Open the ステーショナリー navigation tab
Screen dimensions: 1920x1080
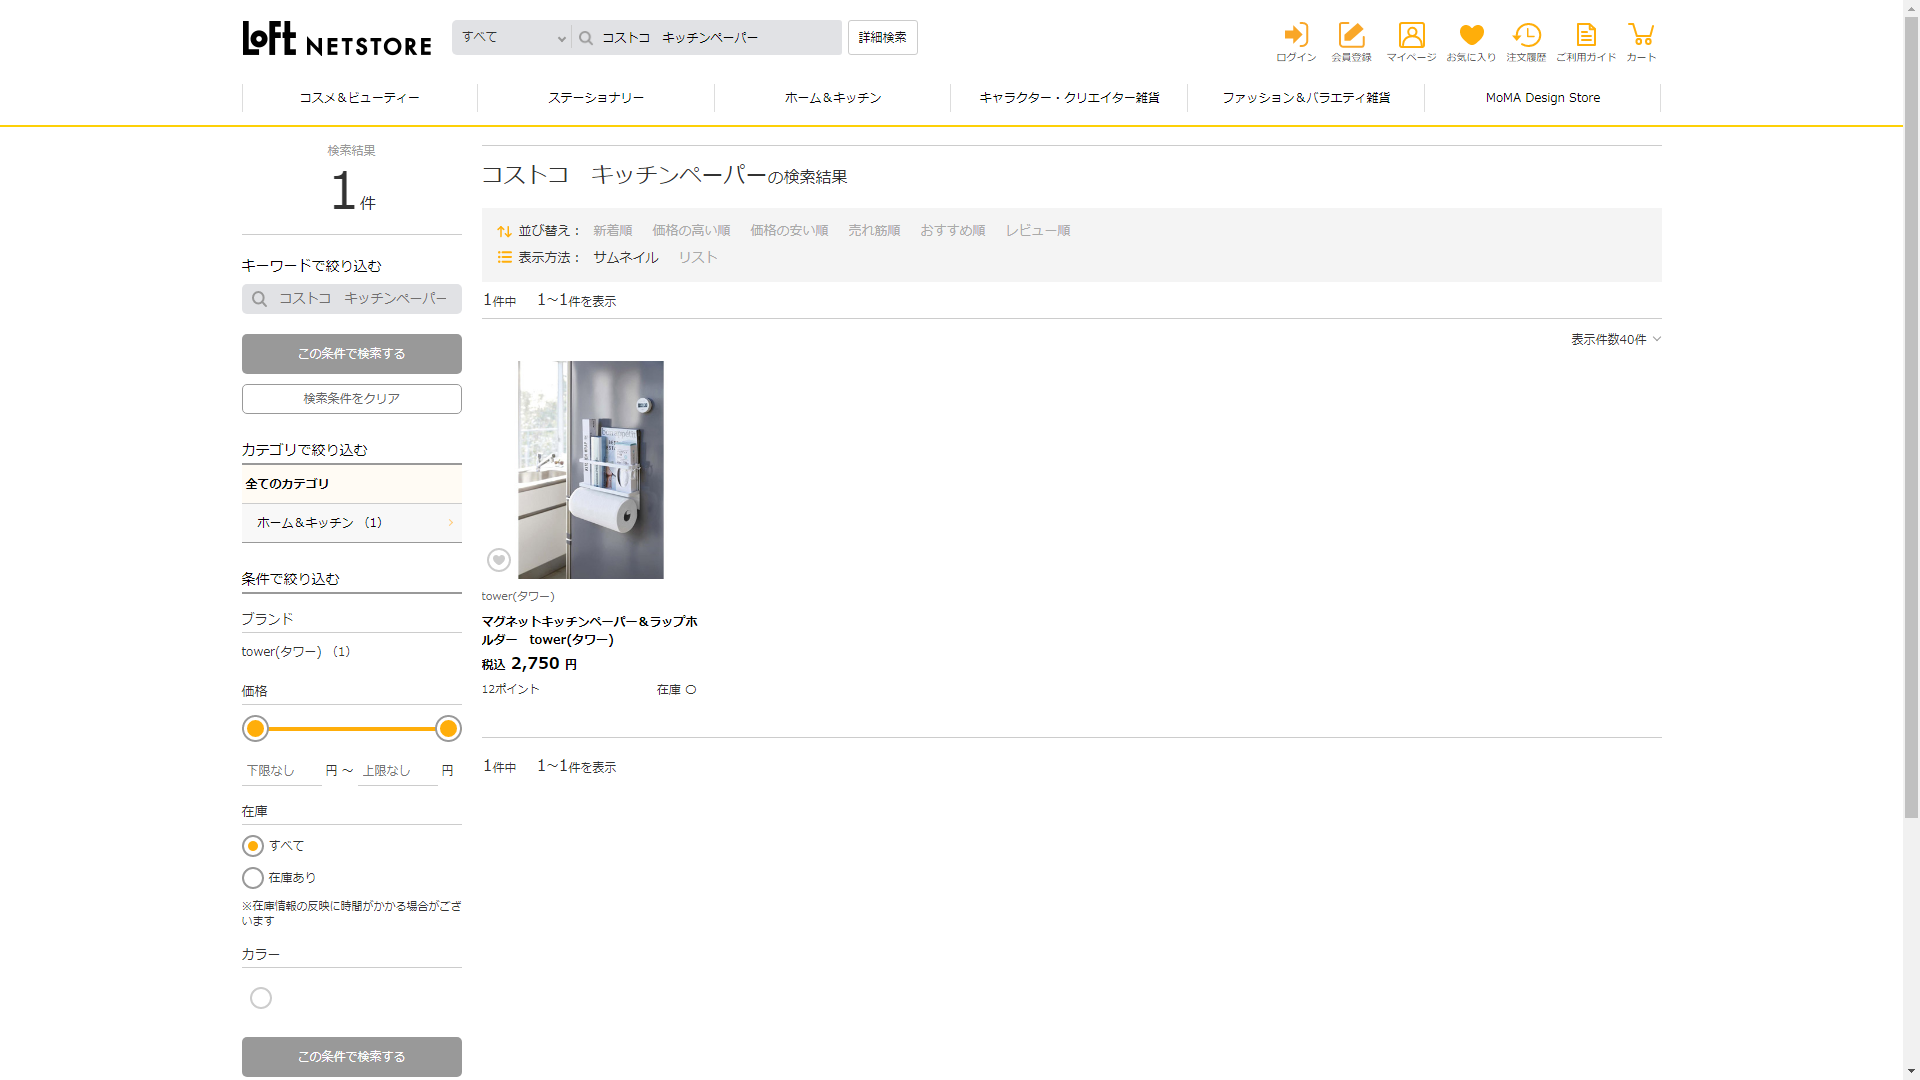click(596, 98)
